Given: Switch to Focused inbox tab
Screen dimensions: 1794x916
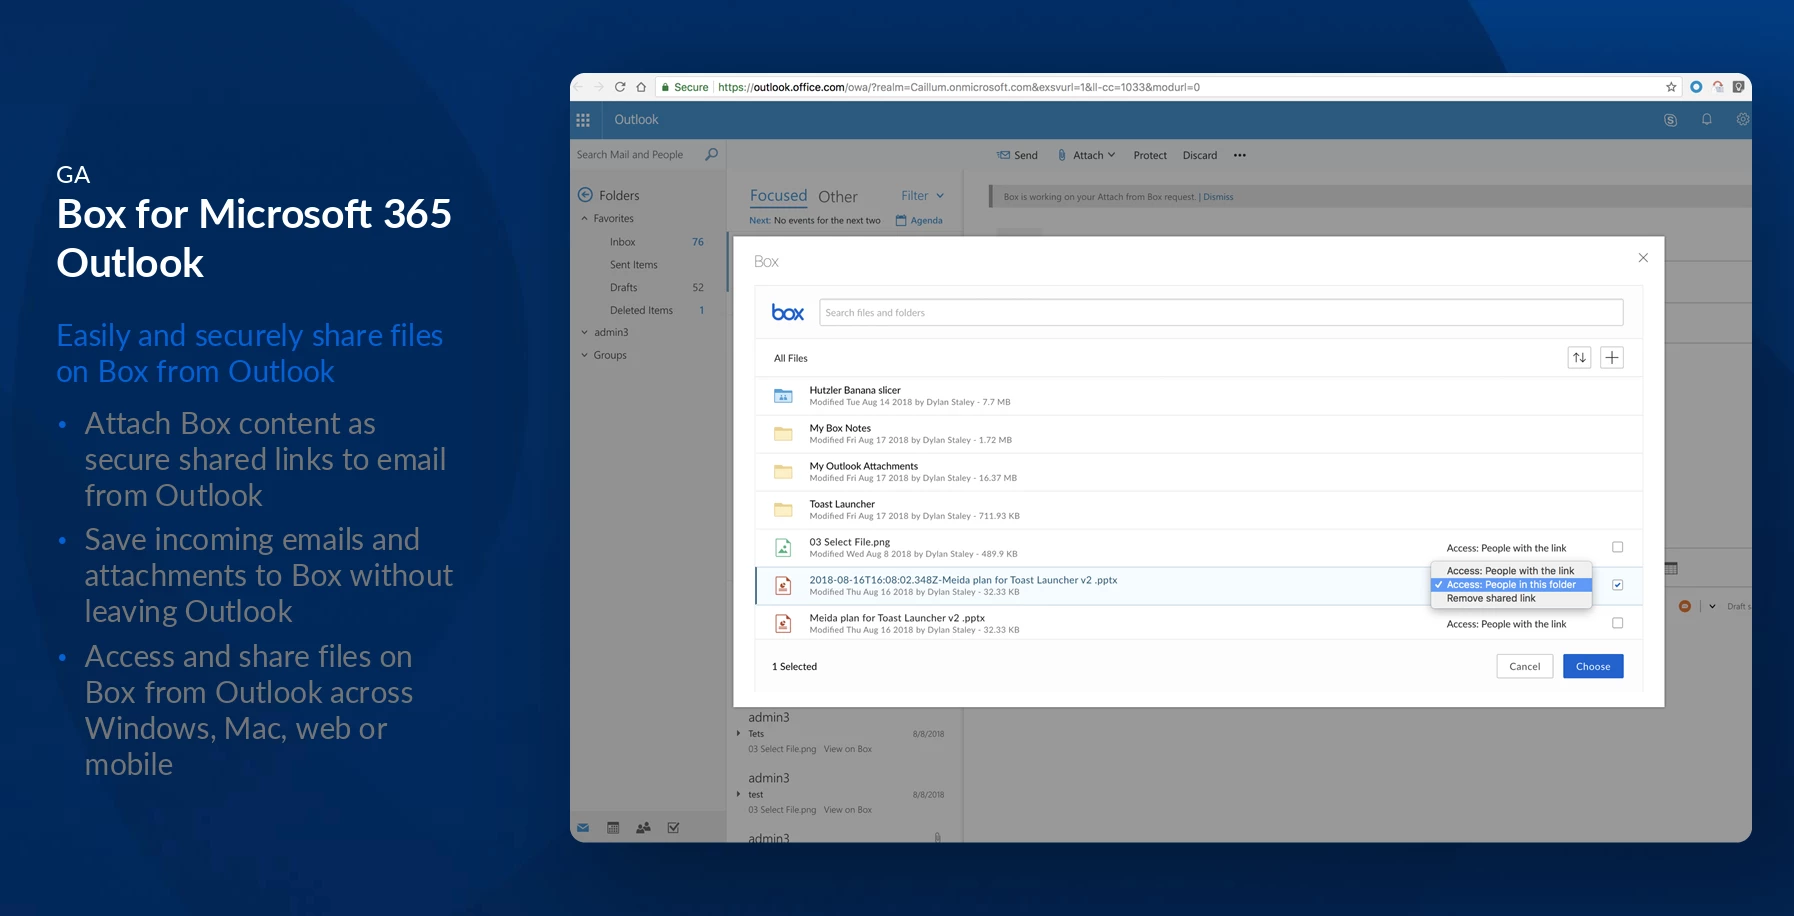Looking at the screenshot, I should (778, 196).
